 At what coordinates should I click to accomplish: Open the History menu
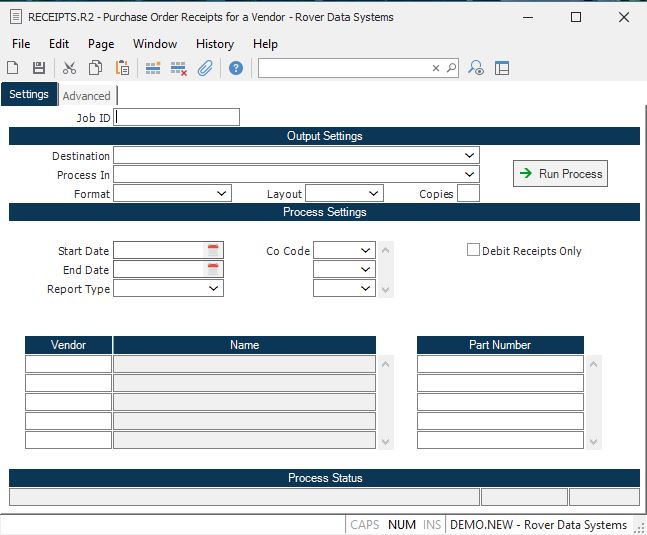[214, 44]
